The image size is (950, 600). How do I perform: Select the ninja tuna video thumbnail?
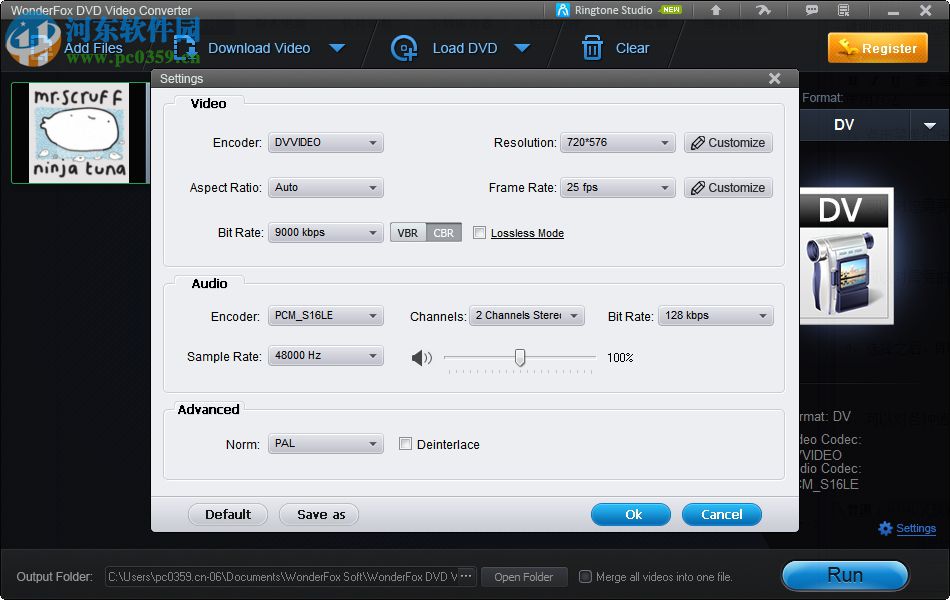[x=79, y=133]
